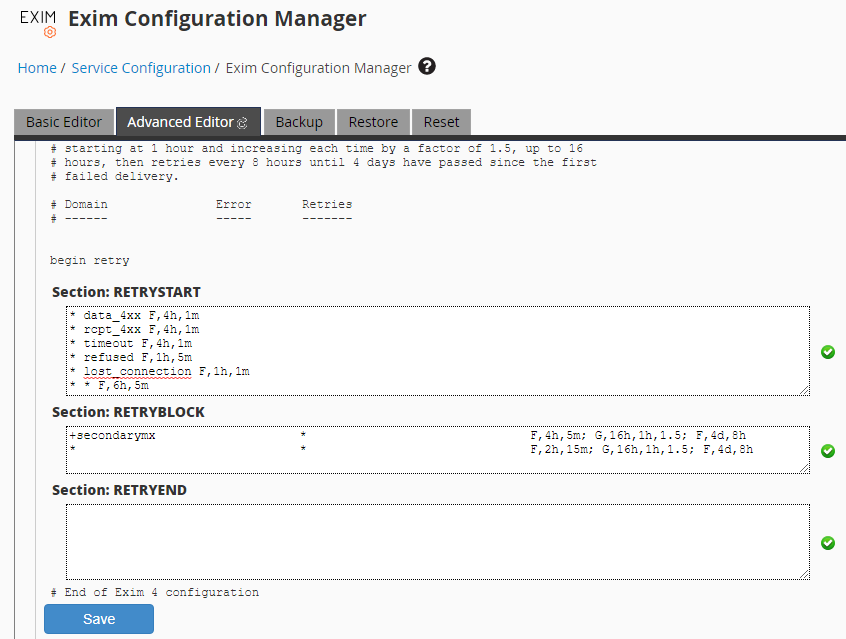The width and height of the screenshot is (846, 639).
Task: Click the 'Retries' column header comment
Action: [327, 205]
